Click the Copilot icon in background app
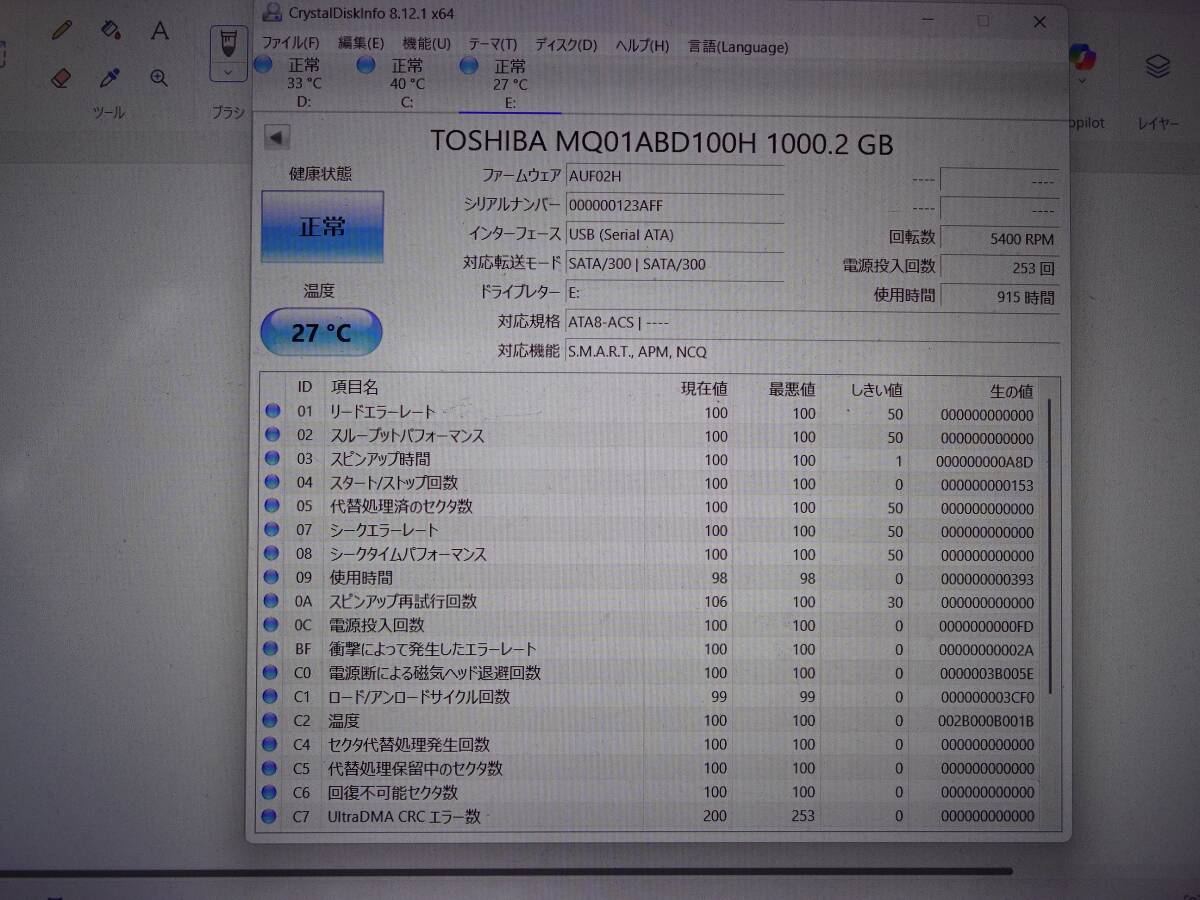 1081,59
